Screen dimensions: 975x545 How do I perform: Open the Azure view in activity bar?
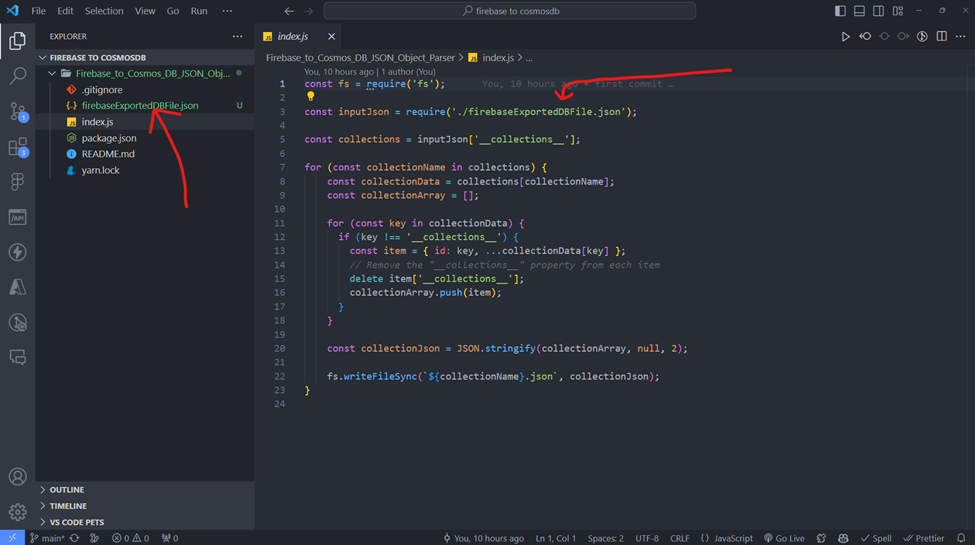(x=17, y=287)
